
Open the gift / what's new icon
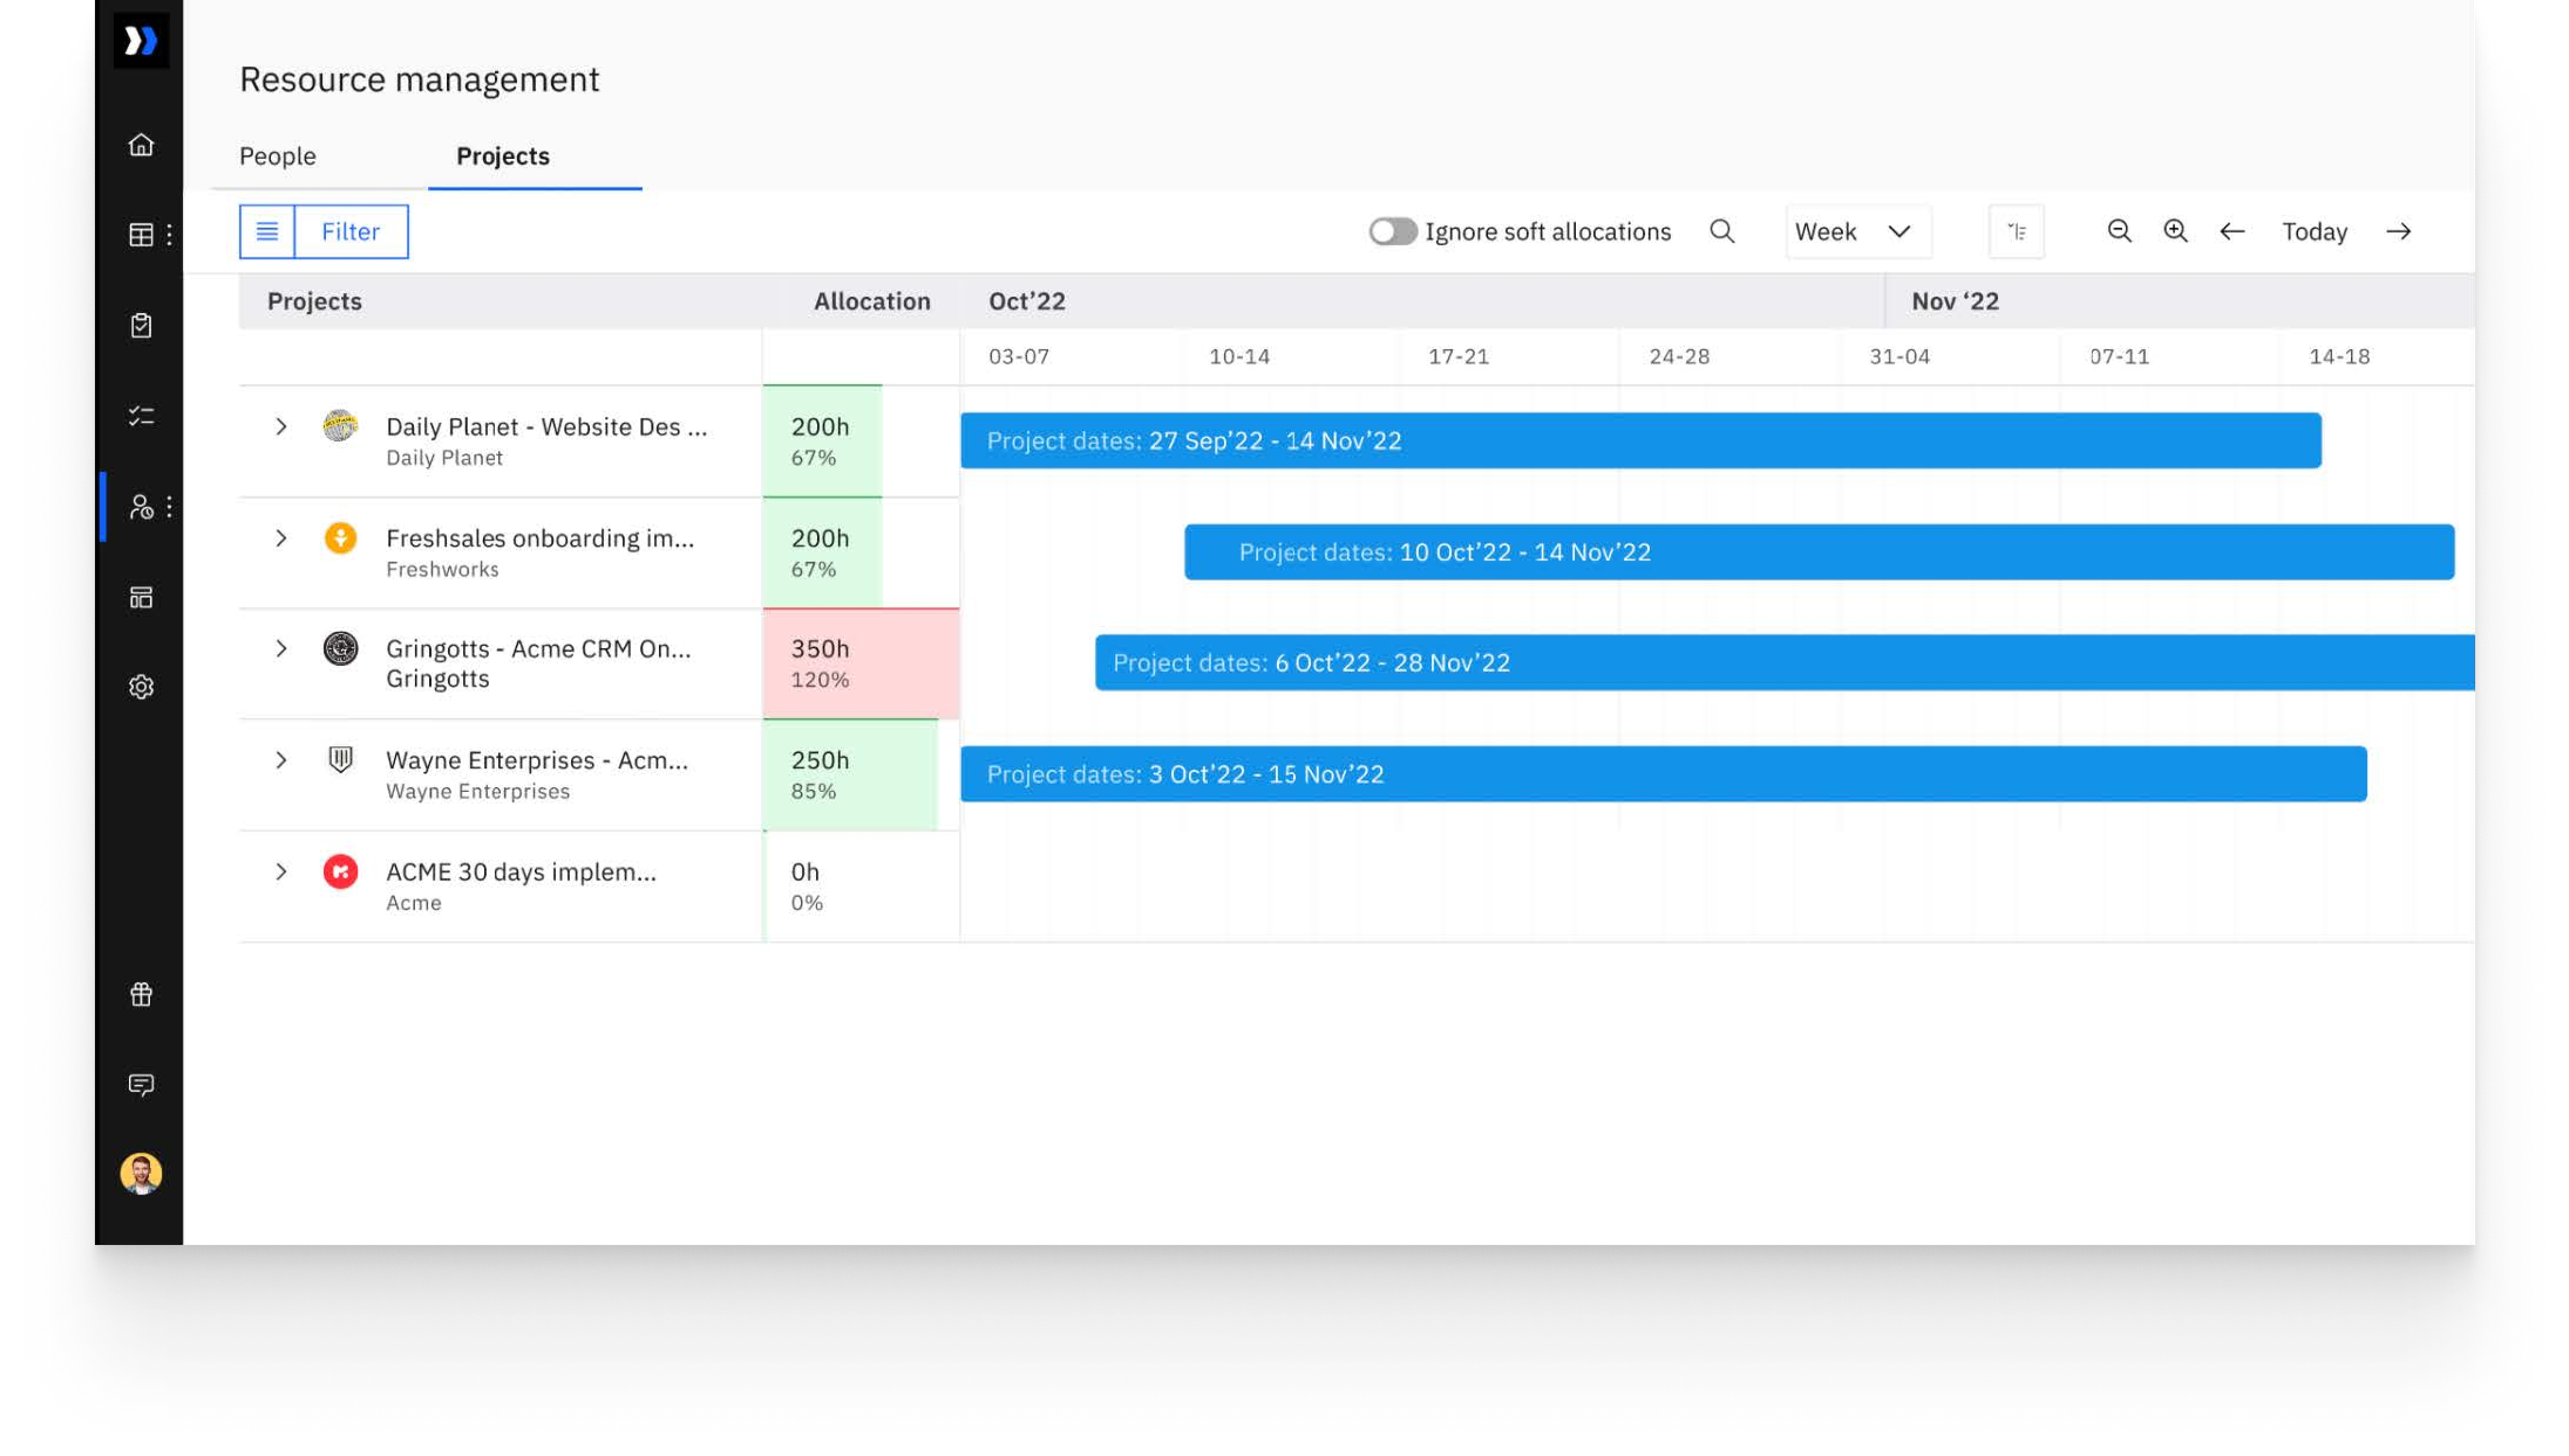click(141, 993)
